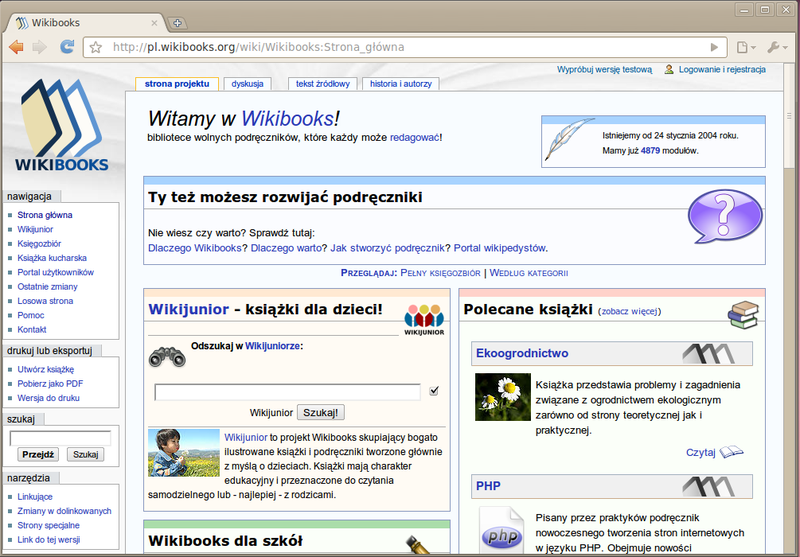Image resolution: width=800 pixels, height=557 pixels.
Task: Open the Ekoogrodnictwo book title
Action: point(522,353)
